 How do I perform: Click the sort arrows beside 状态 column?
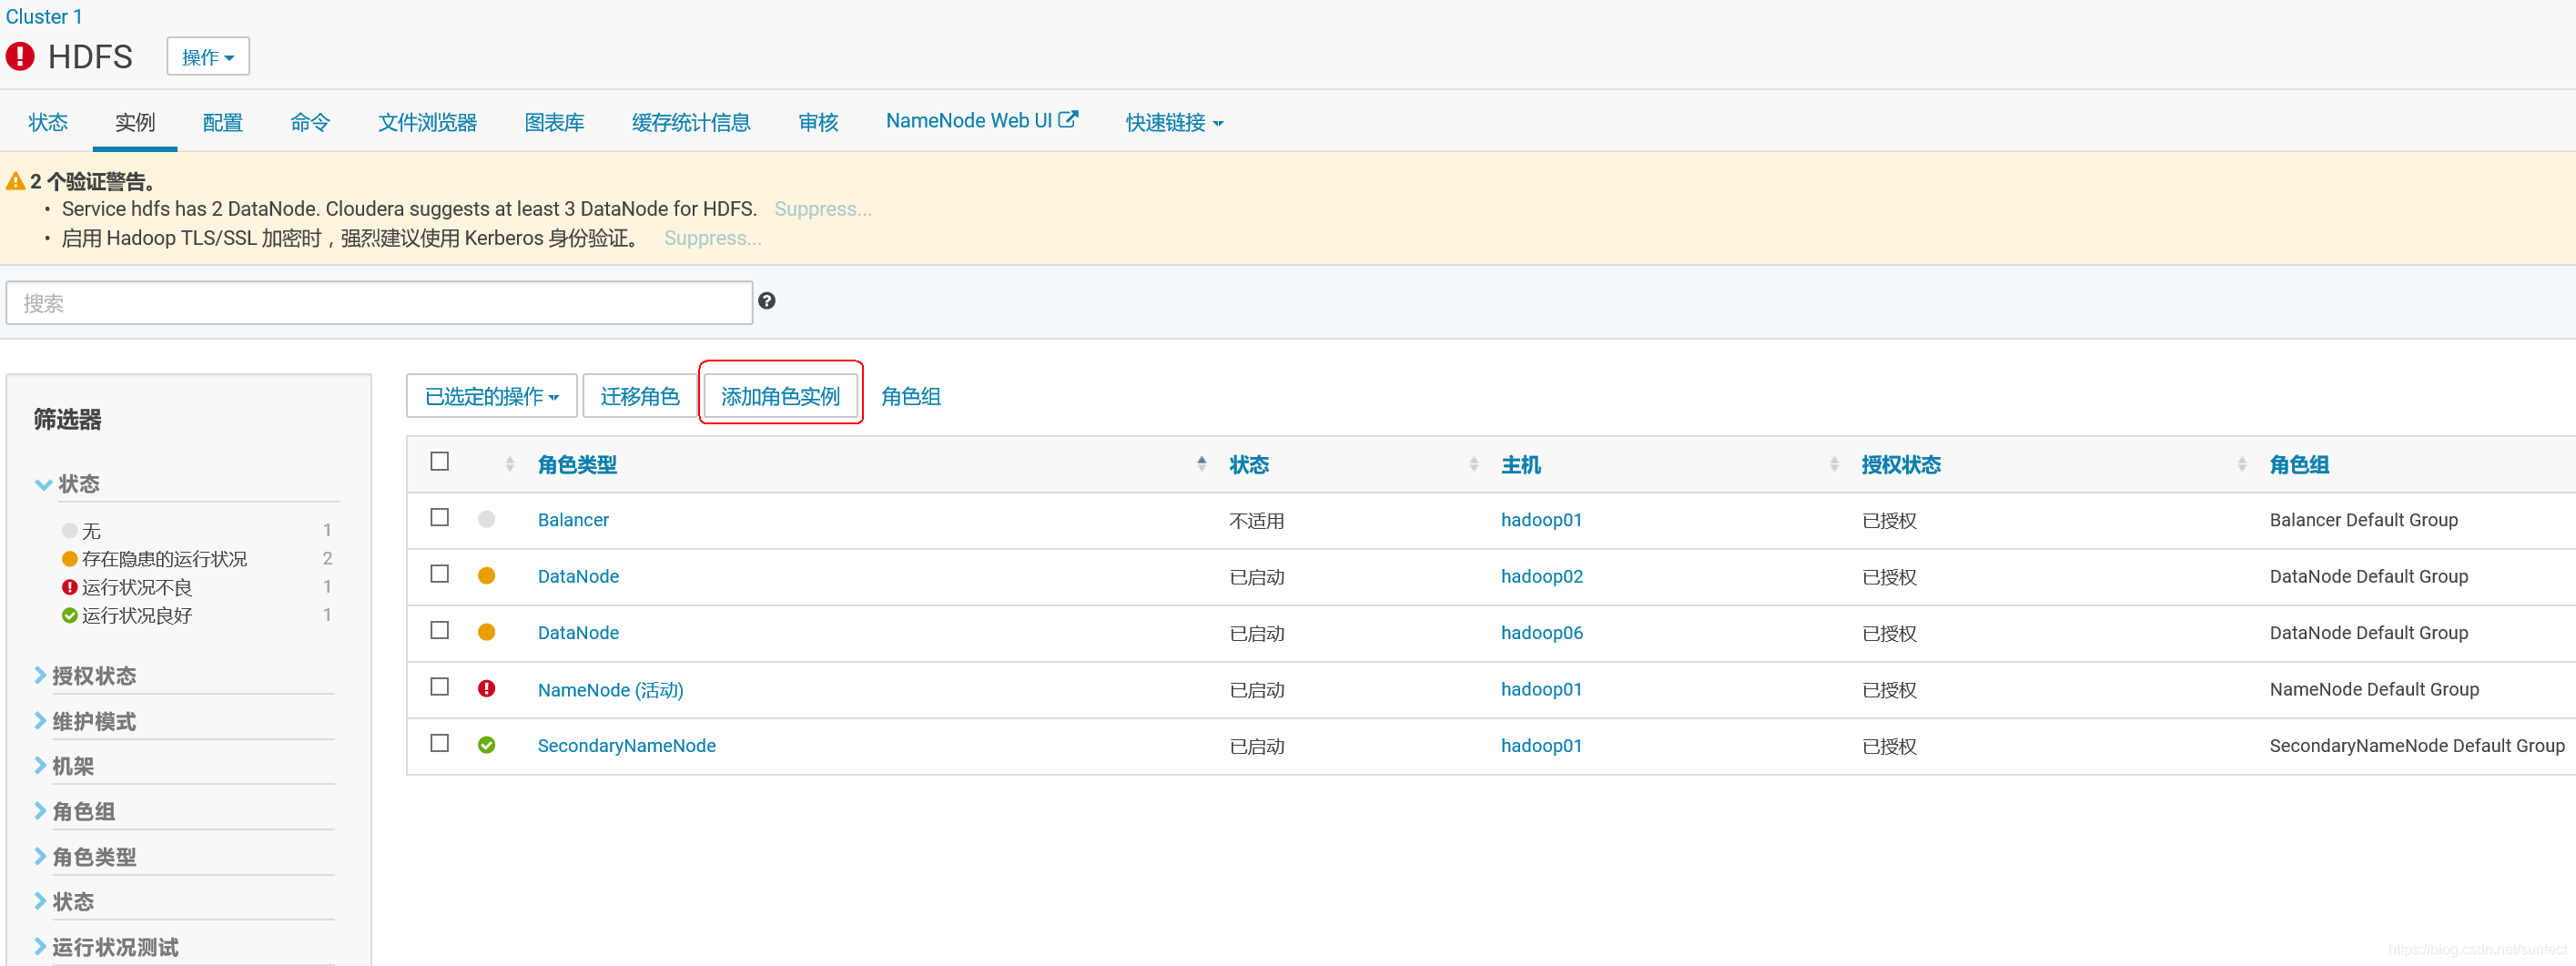click(x=1473, y=464)
